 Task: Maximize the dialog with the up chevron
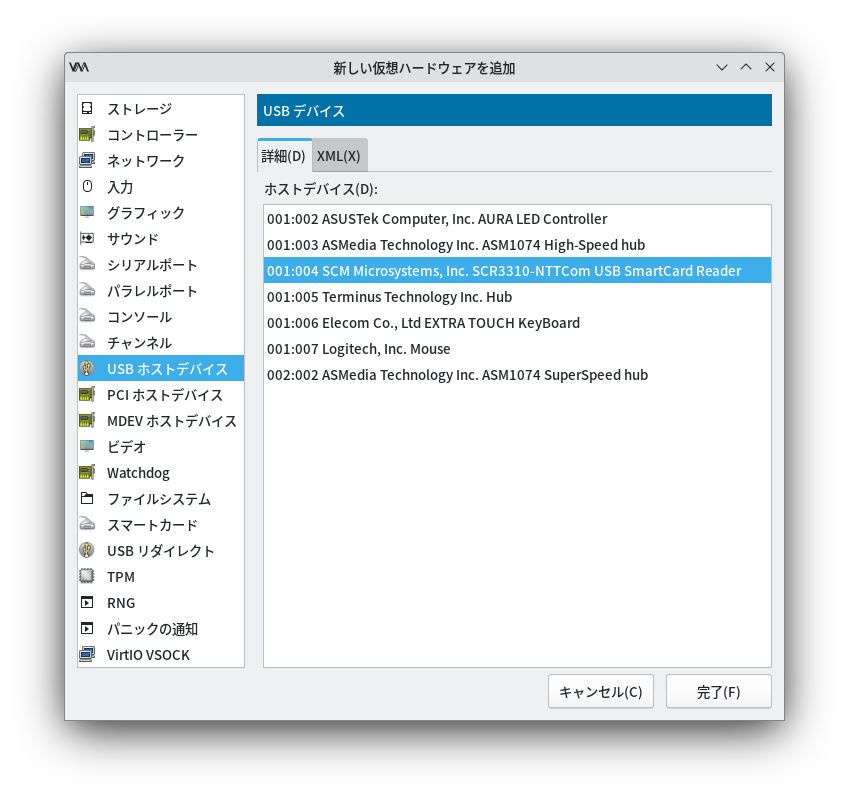pyautogui.click(x=746, y=67)
